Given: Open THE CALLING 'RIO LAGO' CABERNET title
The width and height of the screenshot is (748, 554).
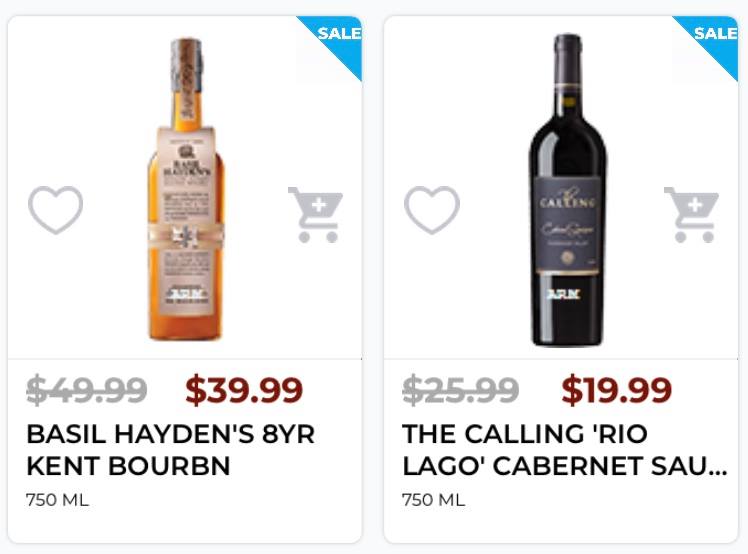Looking at the screenshot, I should (564, 450).
